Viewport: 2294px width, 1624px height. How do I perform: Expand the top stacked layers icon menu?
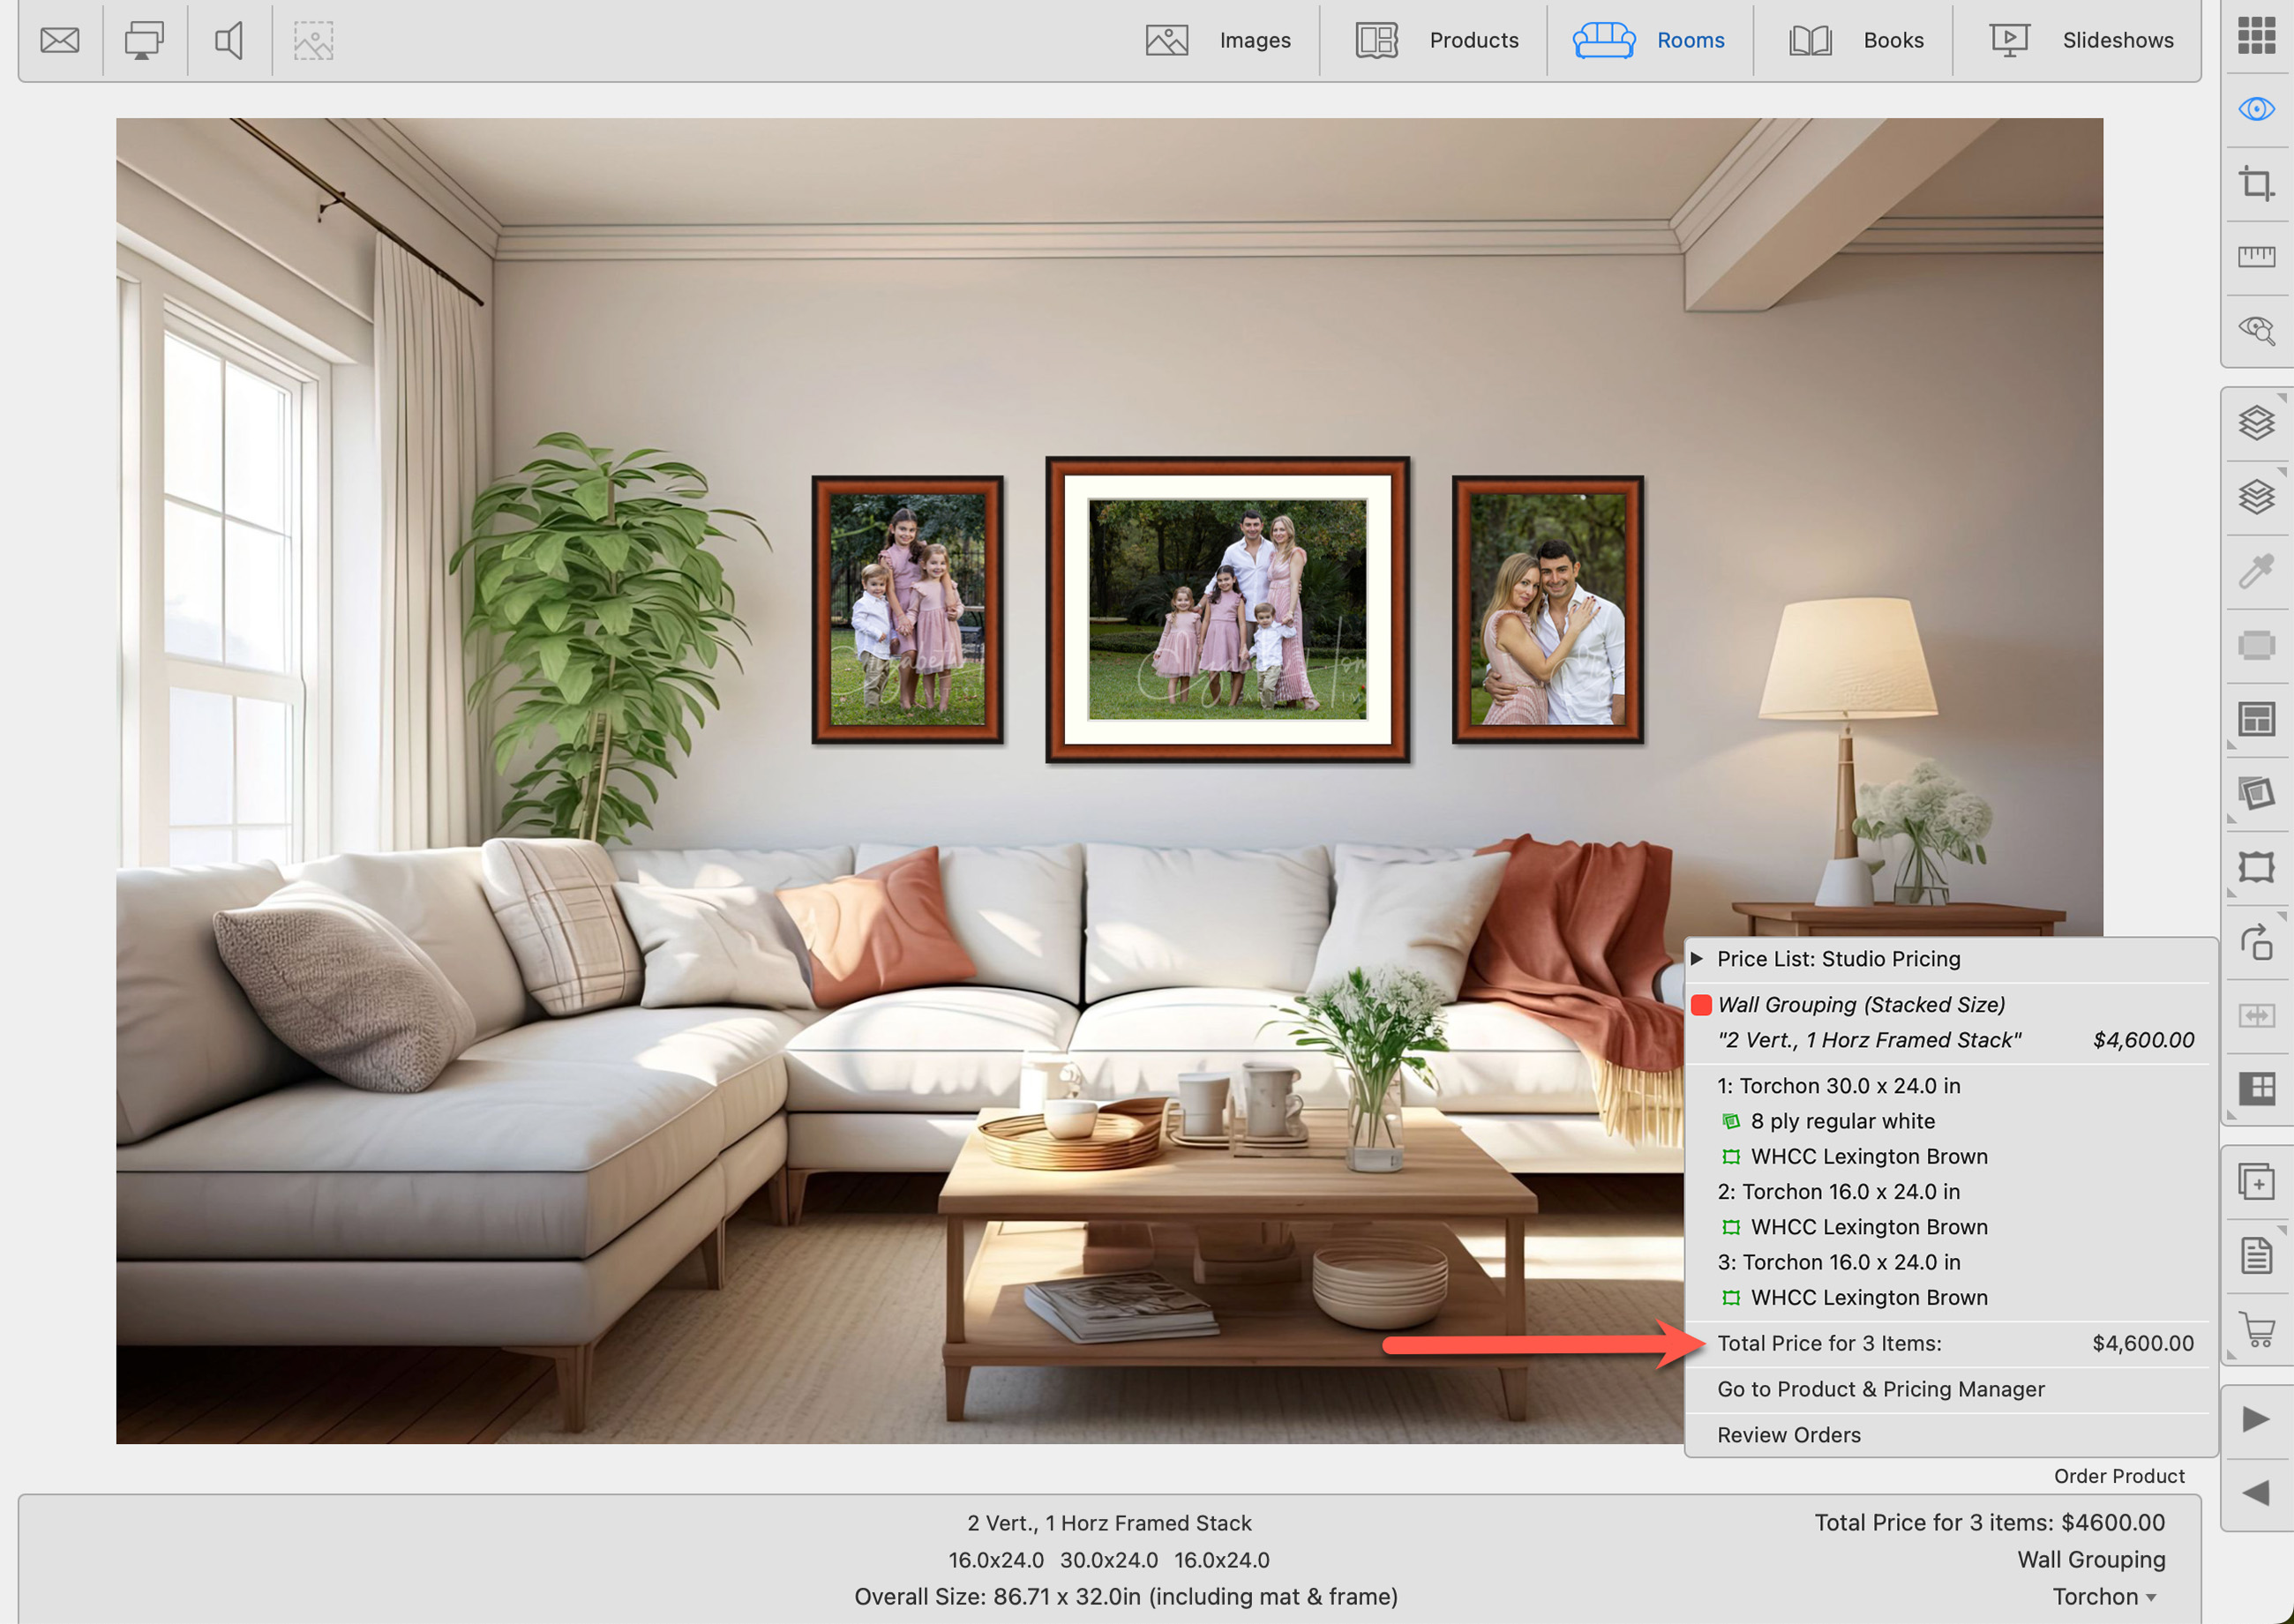[x=2256, y=422]
